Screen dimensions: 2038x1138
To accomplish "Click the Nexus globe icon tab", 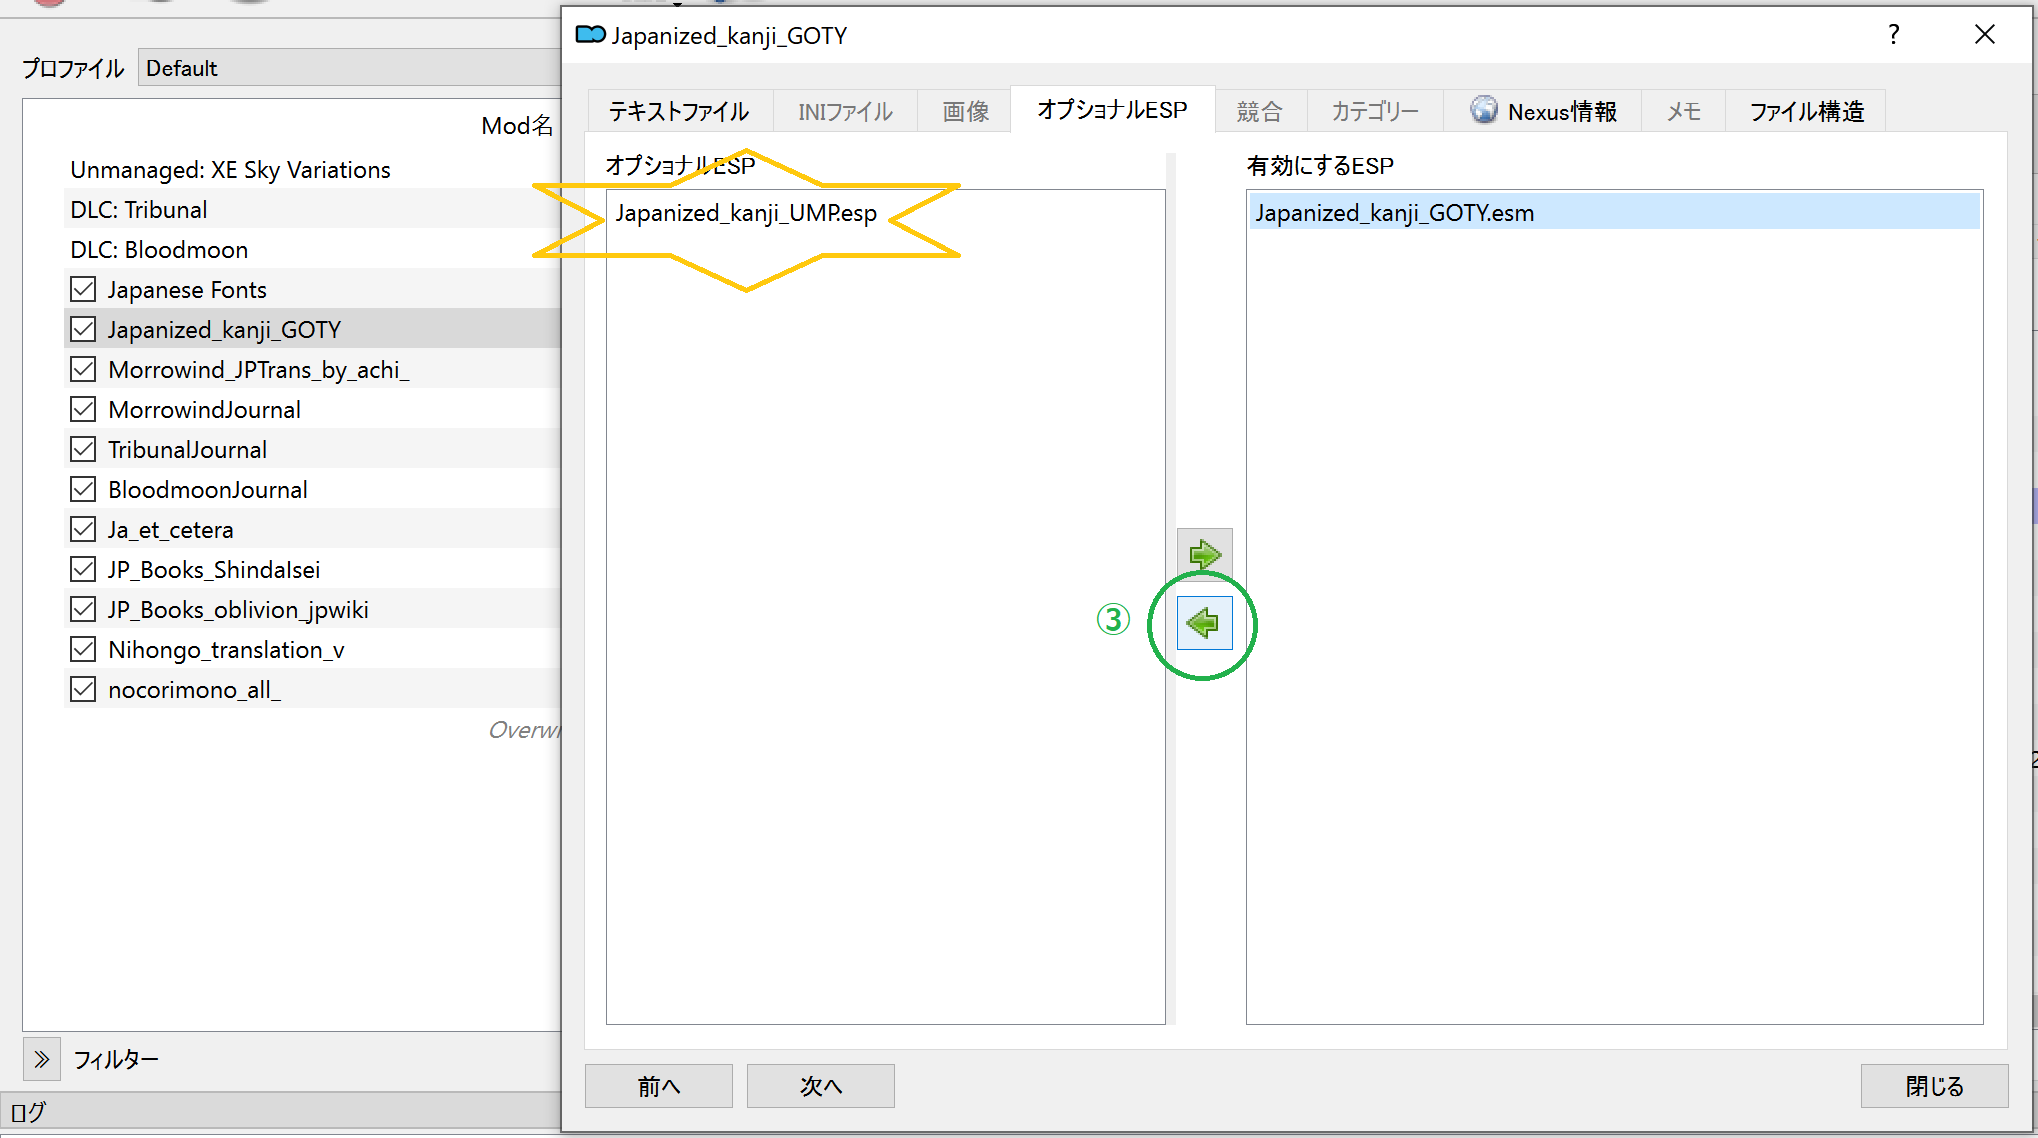I will (1542, 111).
